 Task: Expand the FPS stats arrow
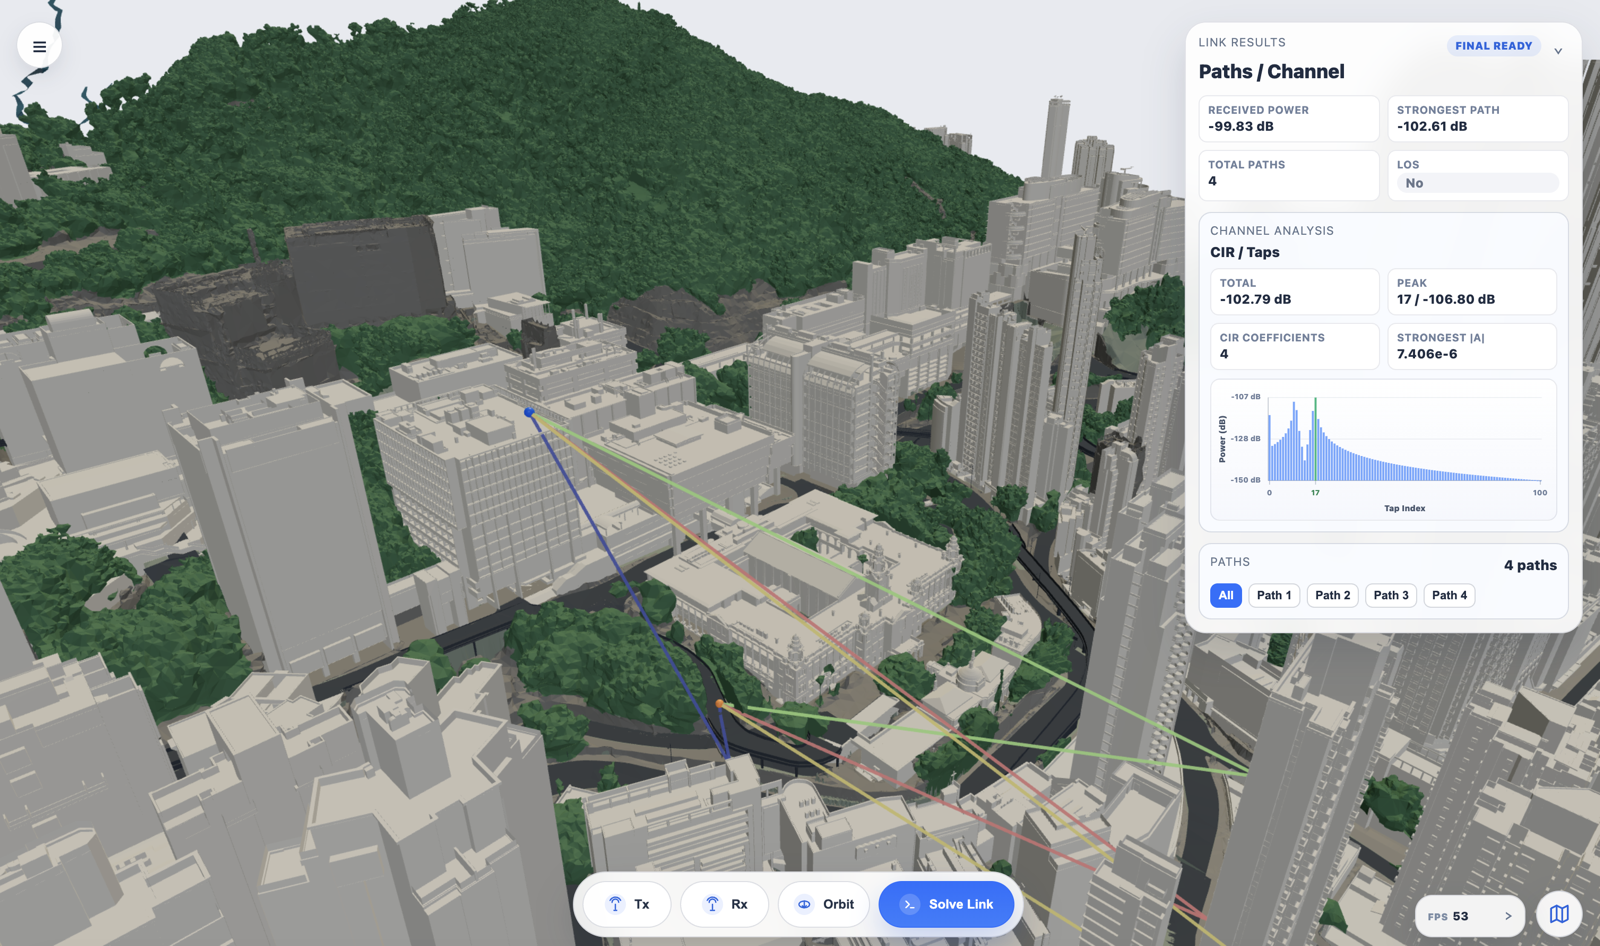click(1508, 916)
